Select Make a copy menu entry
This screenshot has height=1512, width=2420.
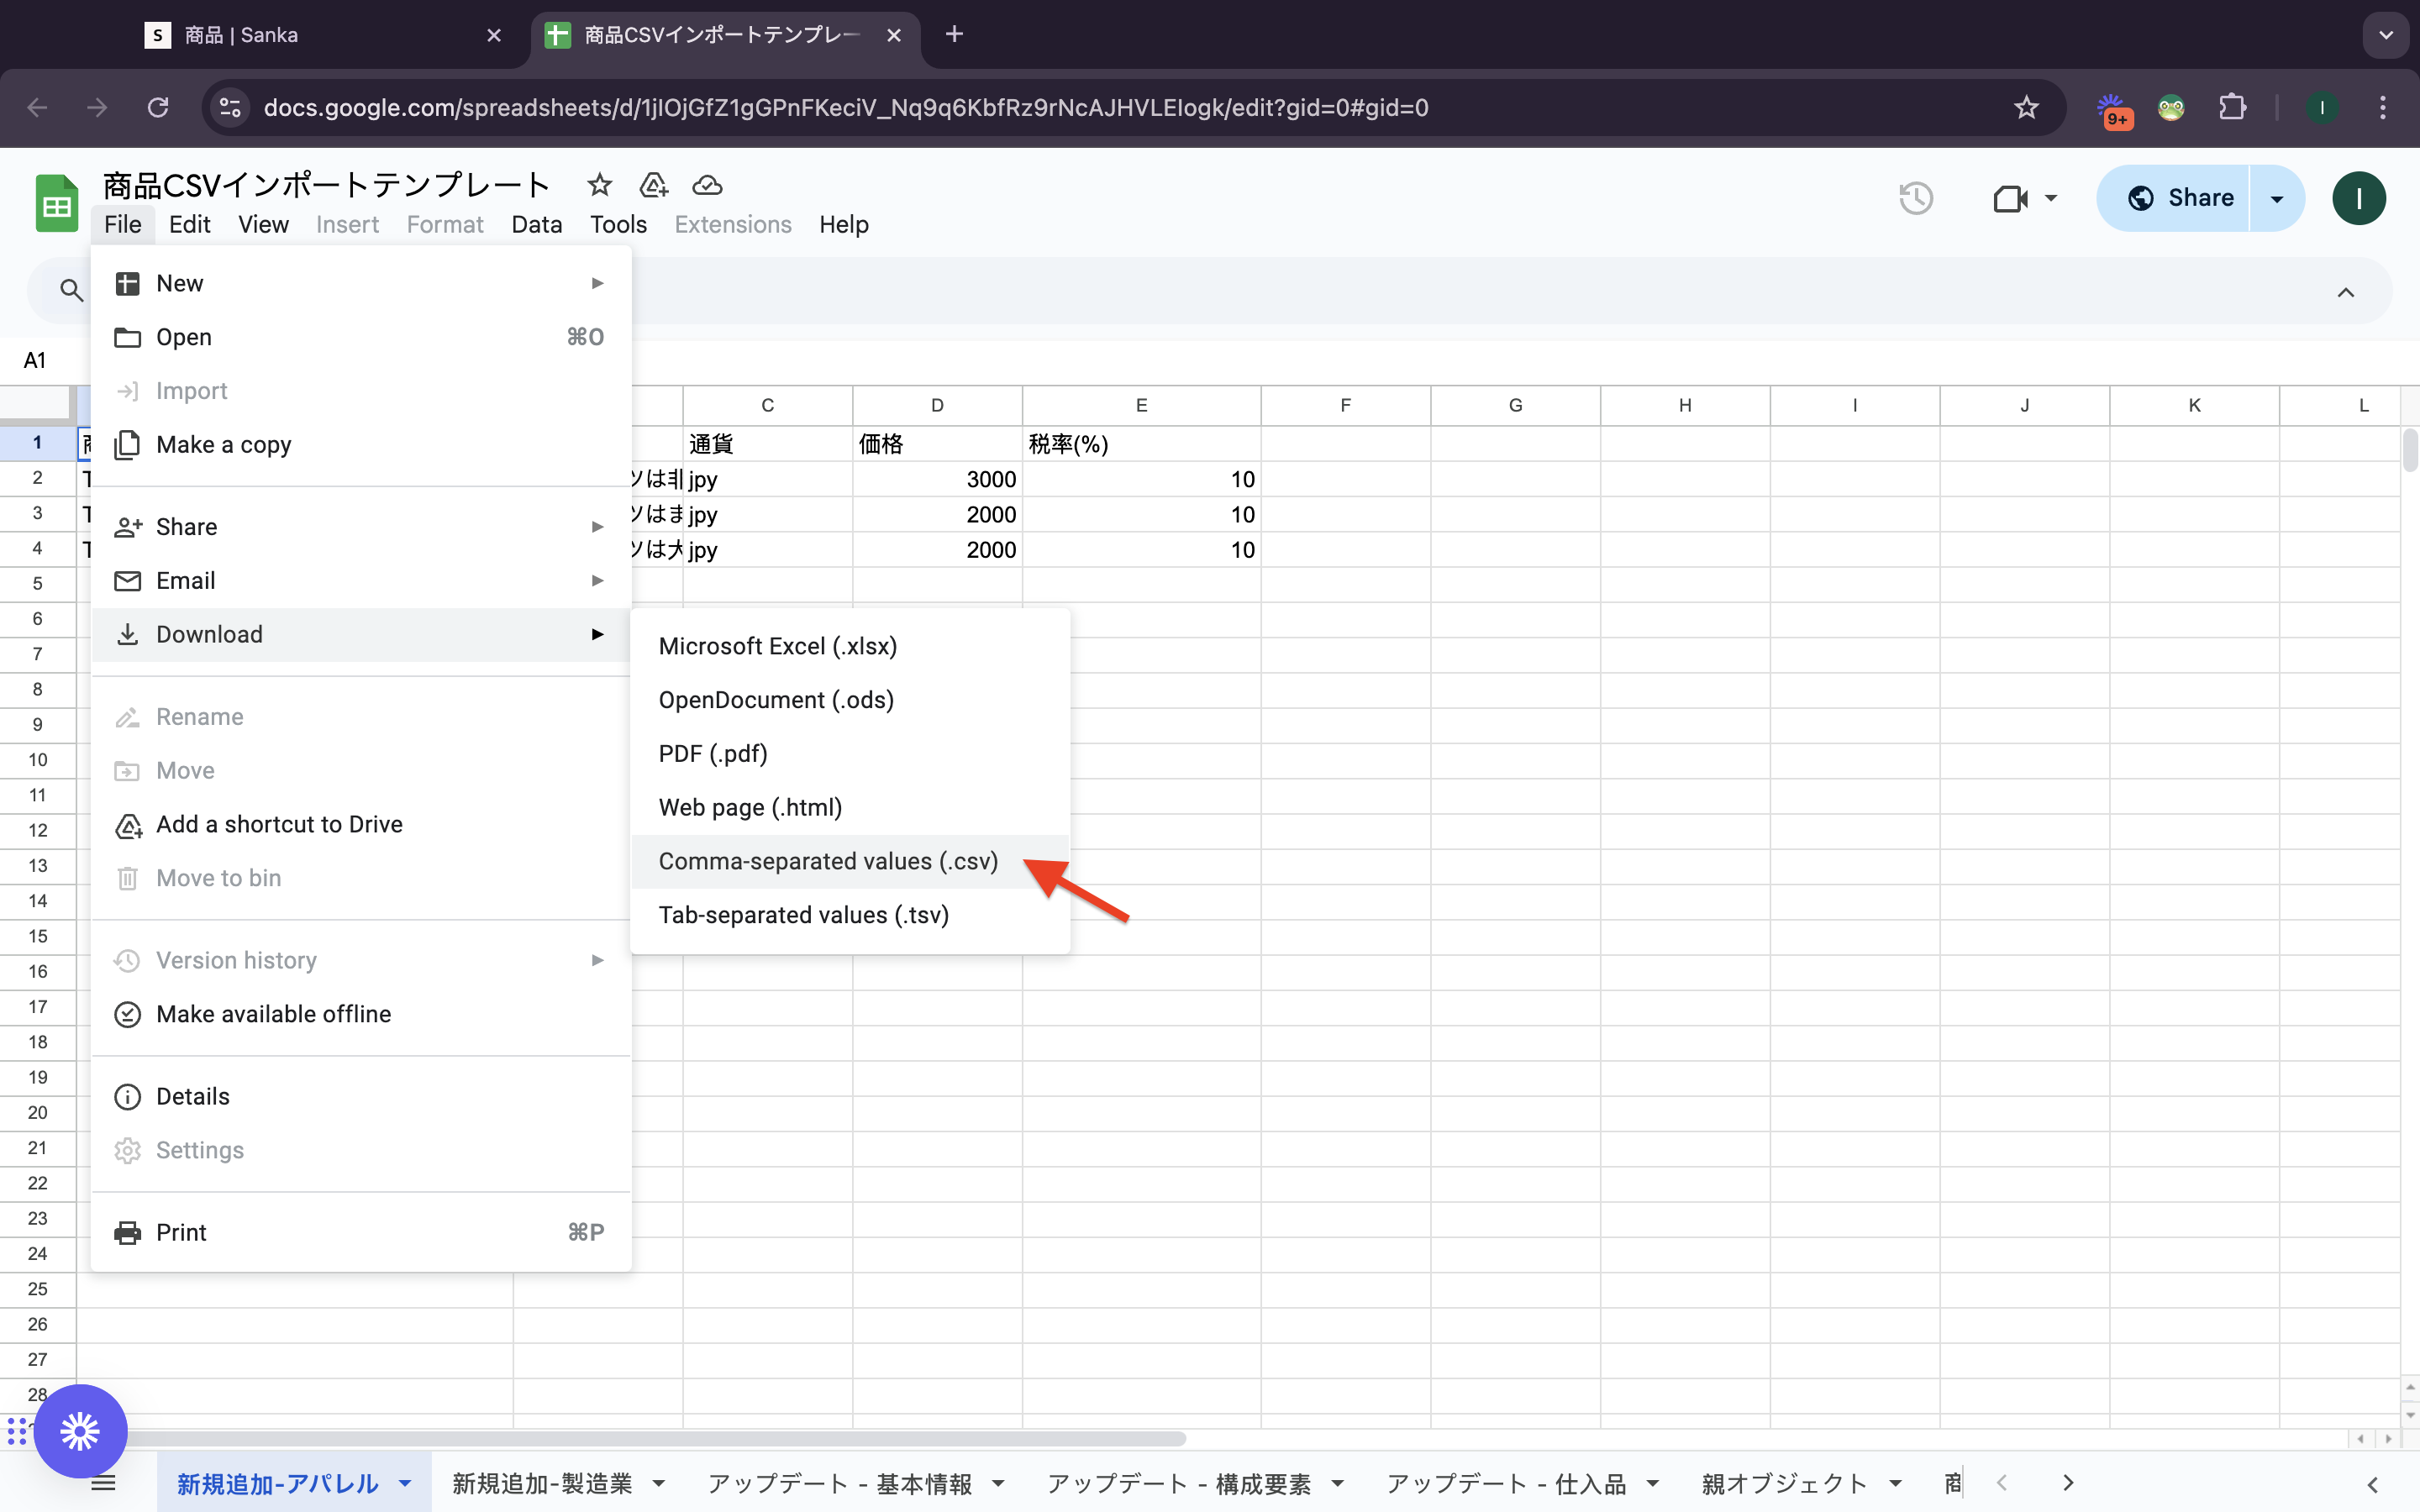[x=223, y=444]
